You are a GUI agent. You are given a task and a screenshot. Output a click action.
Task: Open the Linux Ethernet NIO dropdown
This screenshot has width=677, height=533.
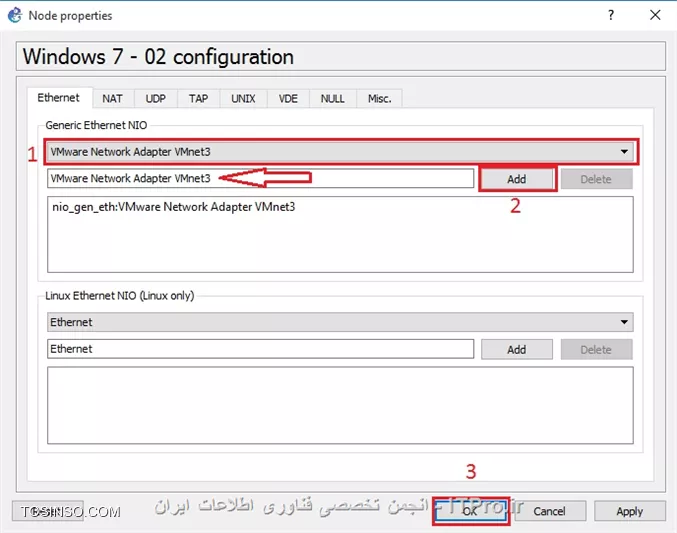point(340,322)
